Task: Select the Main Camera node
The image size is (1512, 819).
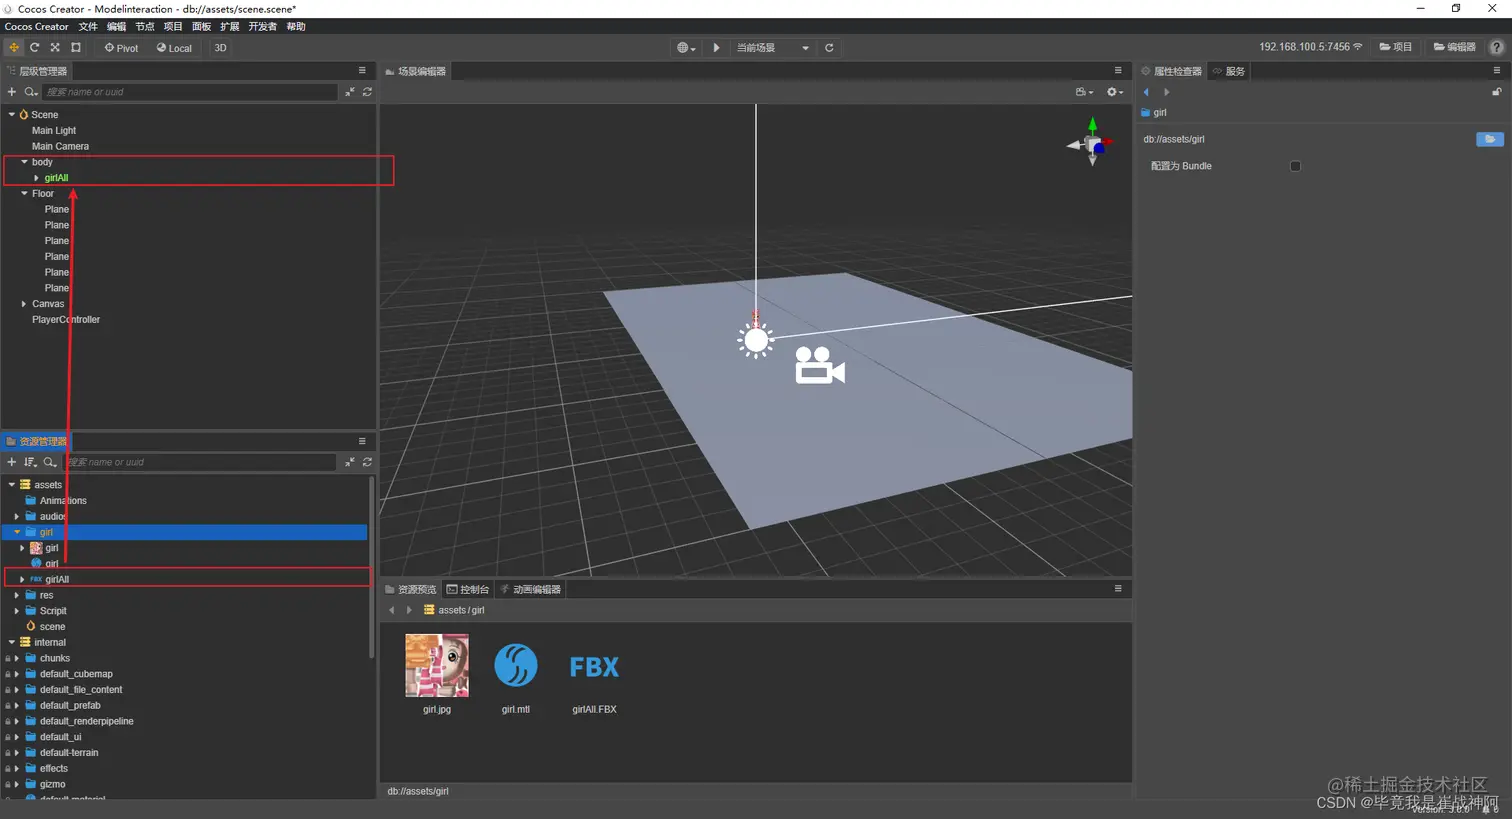Action: tap(60, 146)
